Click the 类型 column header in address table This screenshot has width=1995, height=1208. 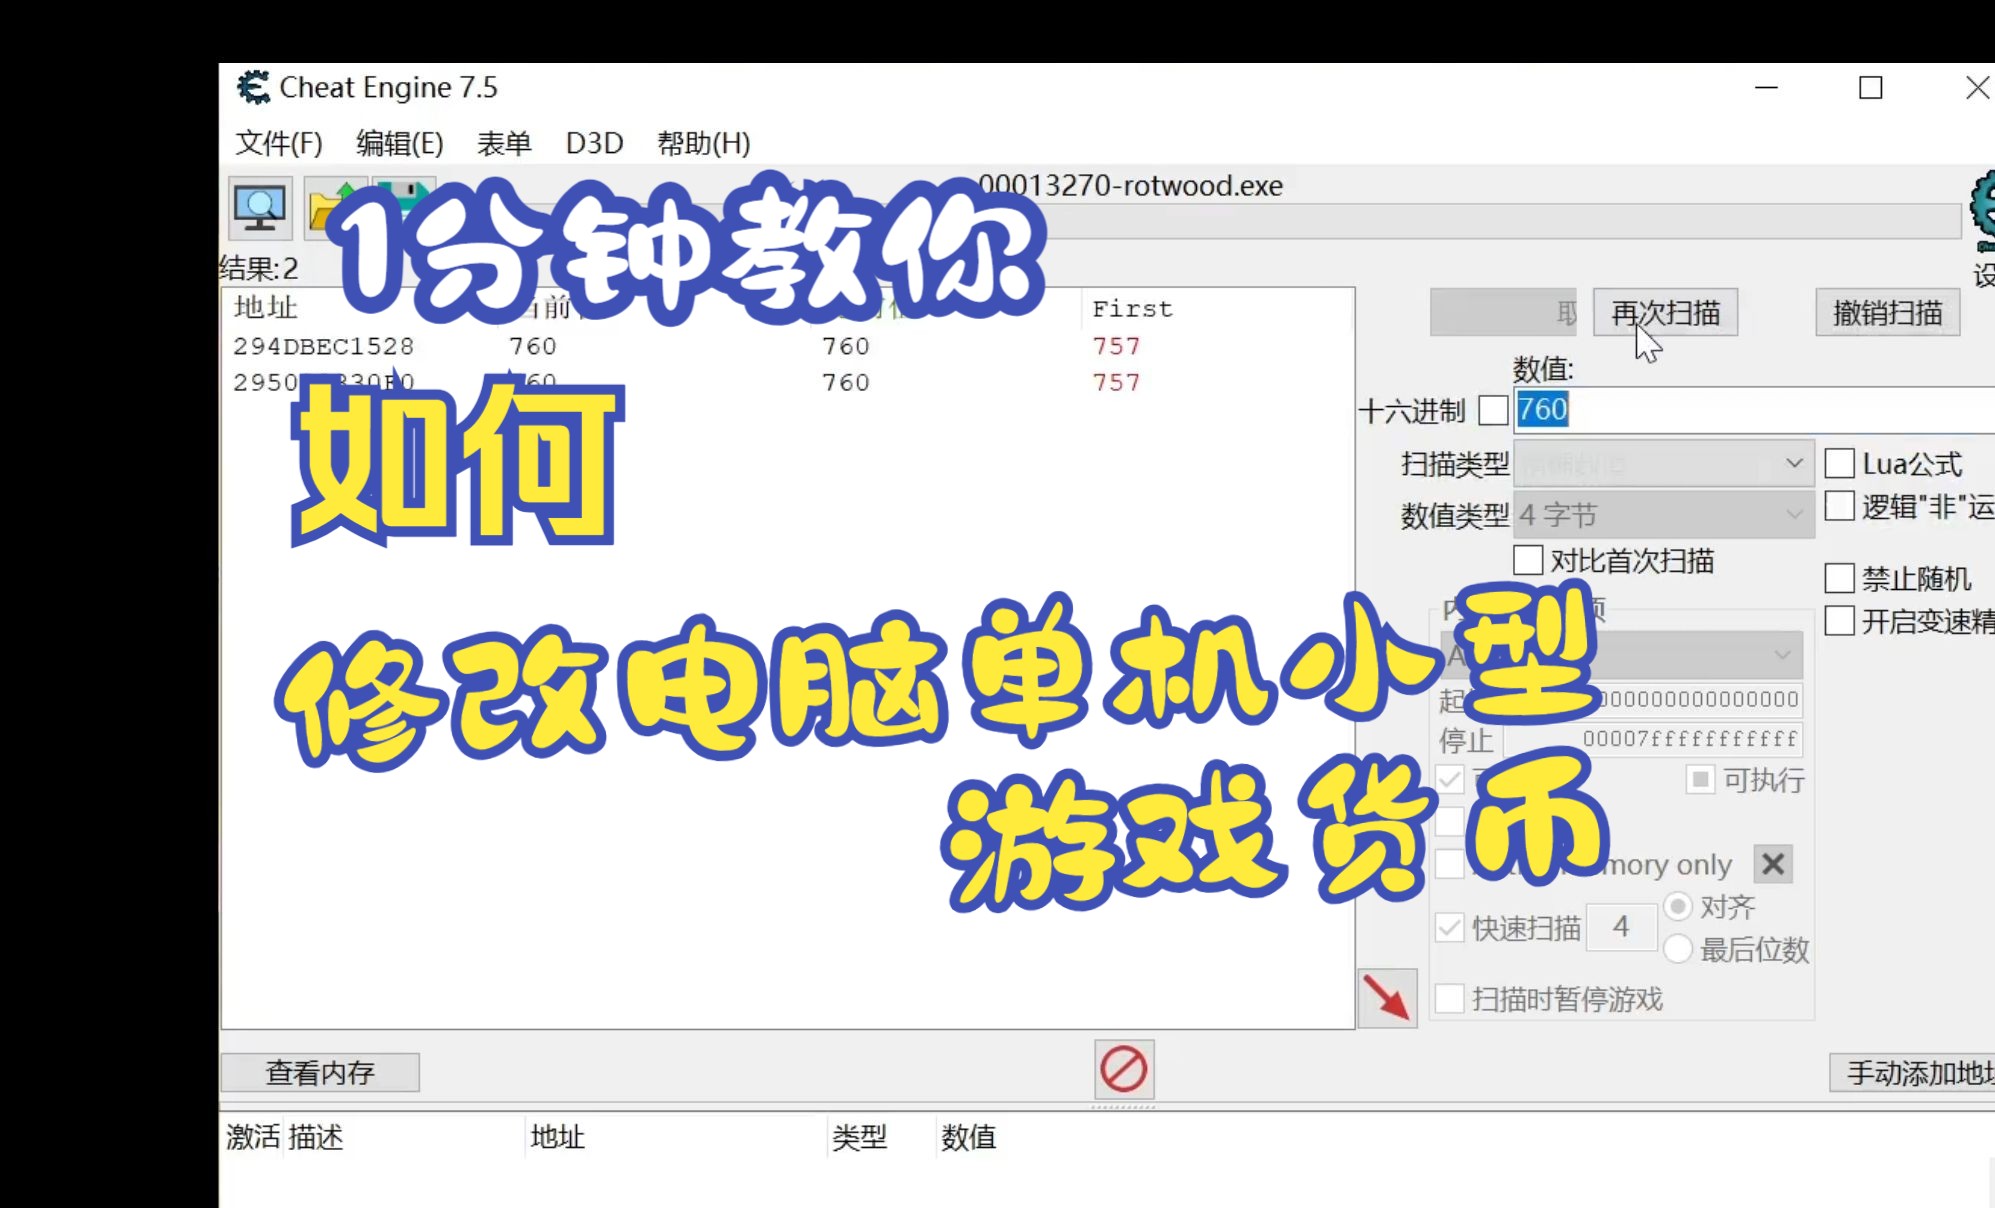pos(859,1137)
